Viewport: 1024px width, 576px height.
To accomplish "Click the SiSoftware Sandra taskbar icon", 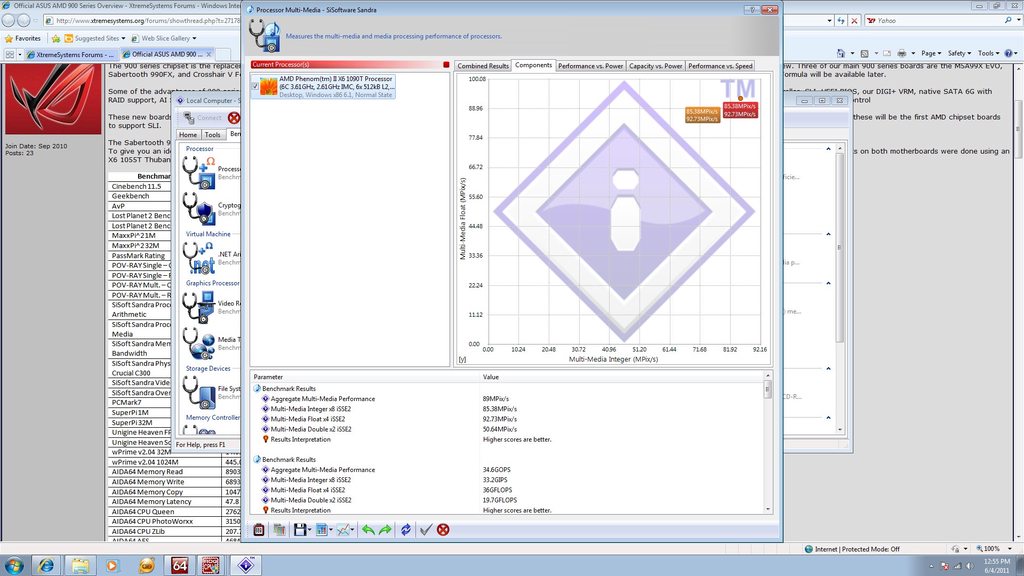I will point(246,565).
